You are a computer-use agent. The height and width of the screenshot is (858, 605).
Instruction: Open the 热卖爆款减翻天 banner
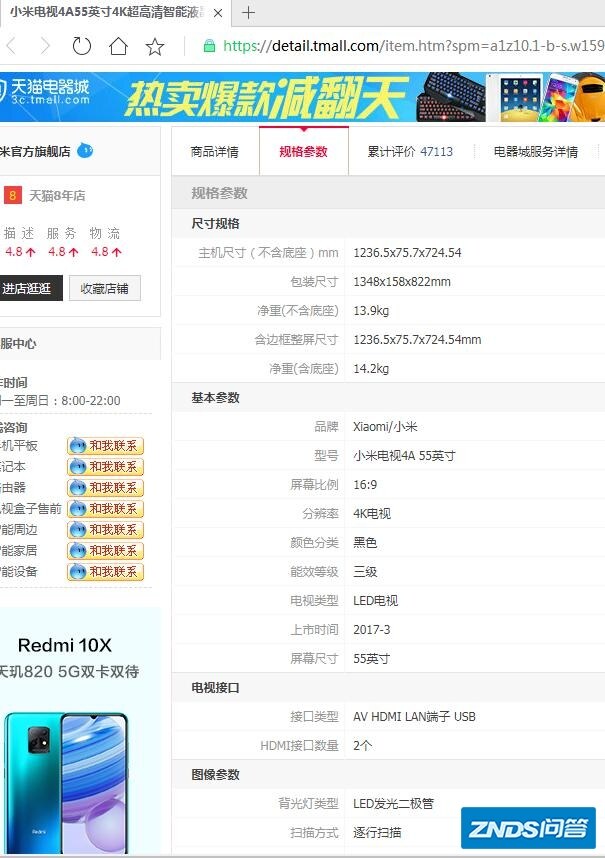coord(266,98)
